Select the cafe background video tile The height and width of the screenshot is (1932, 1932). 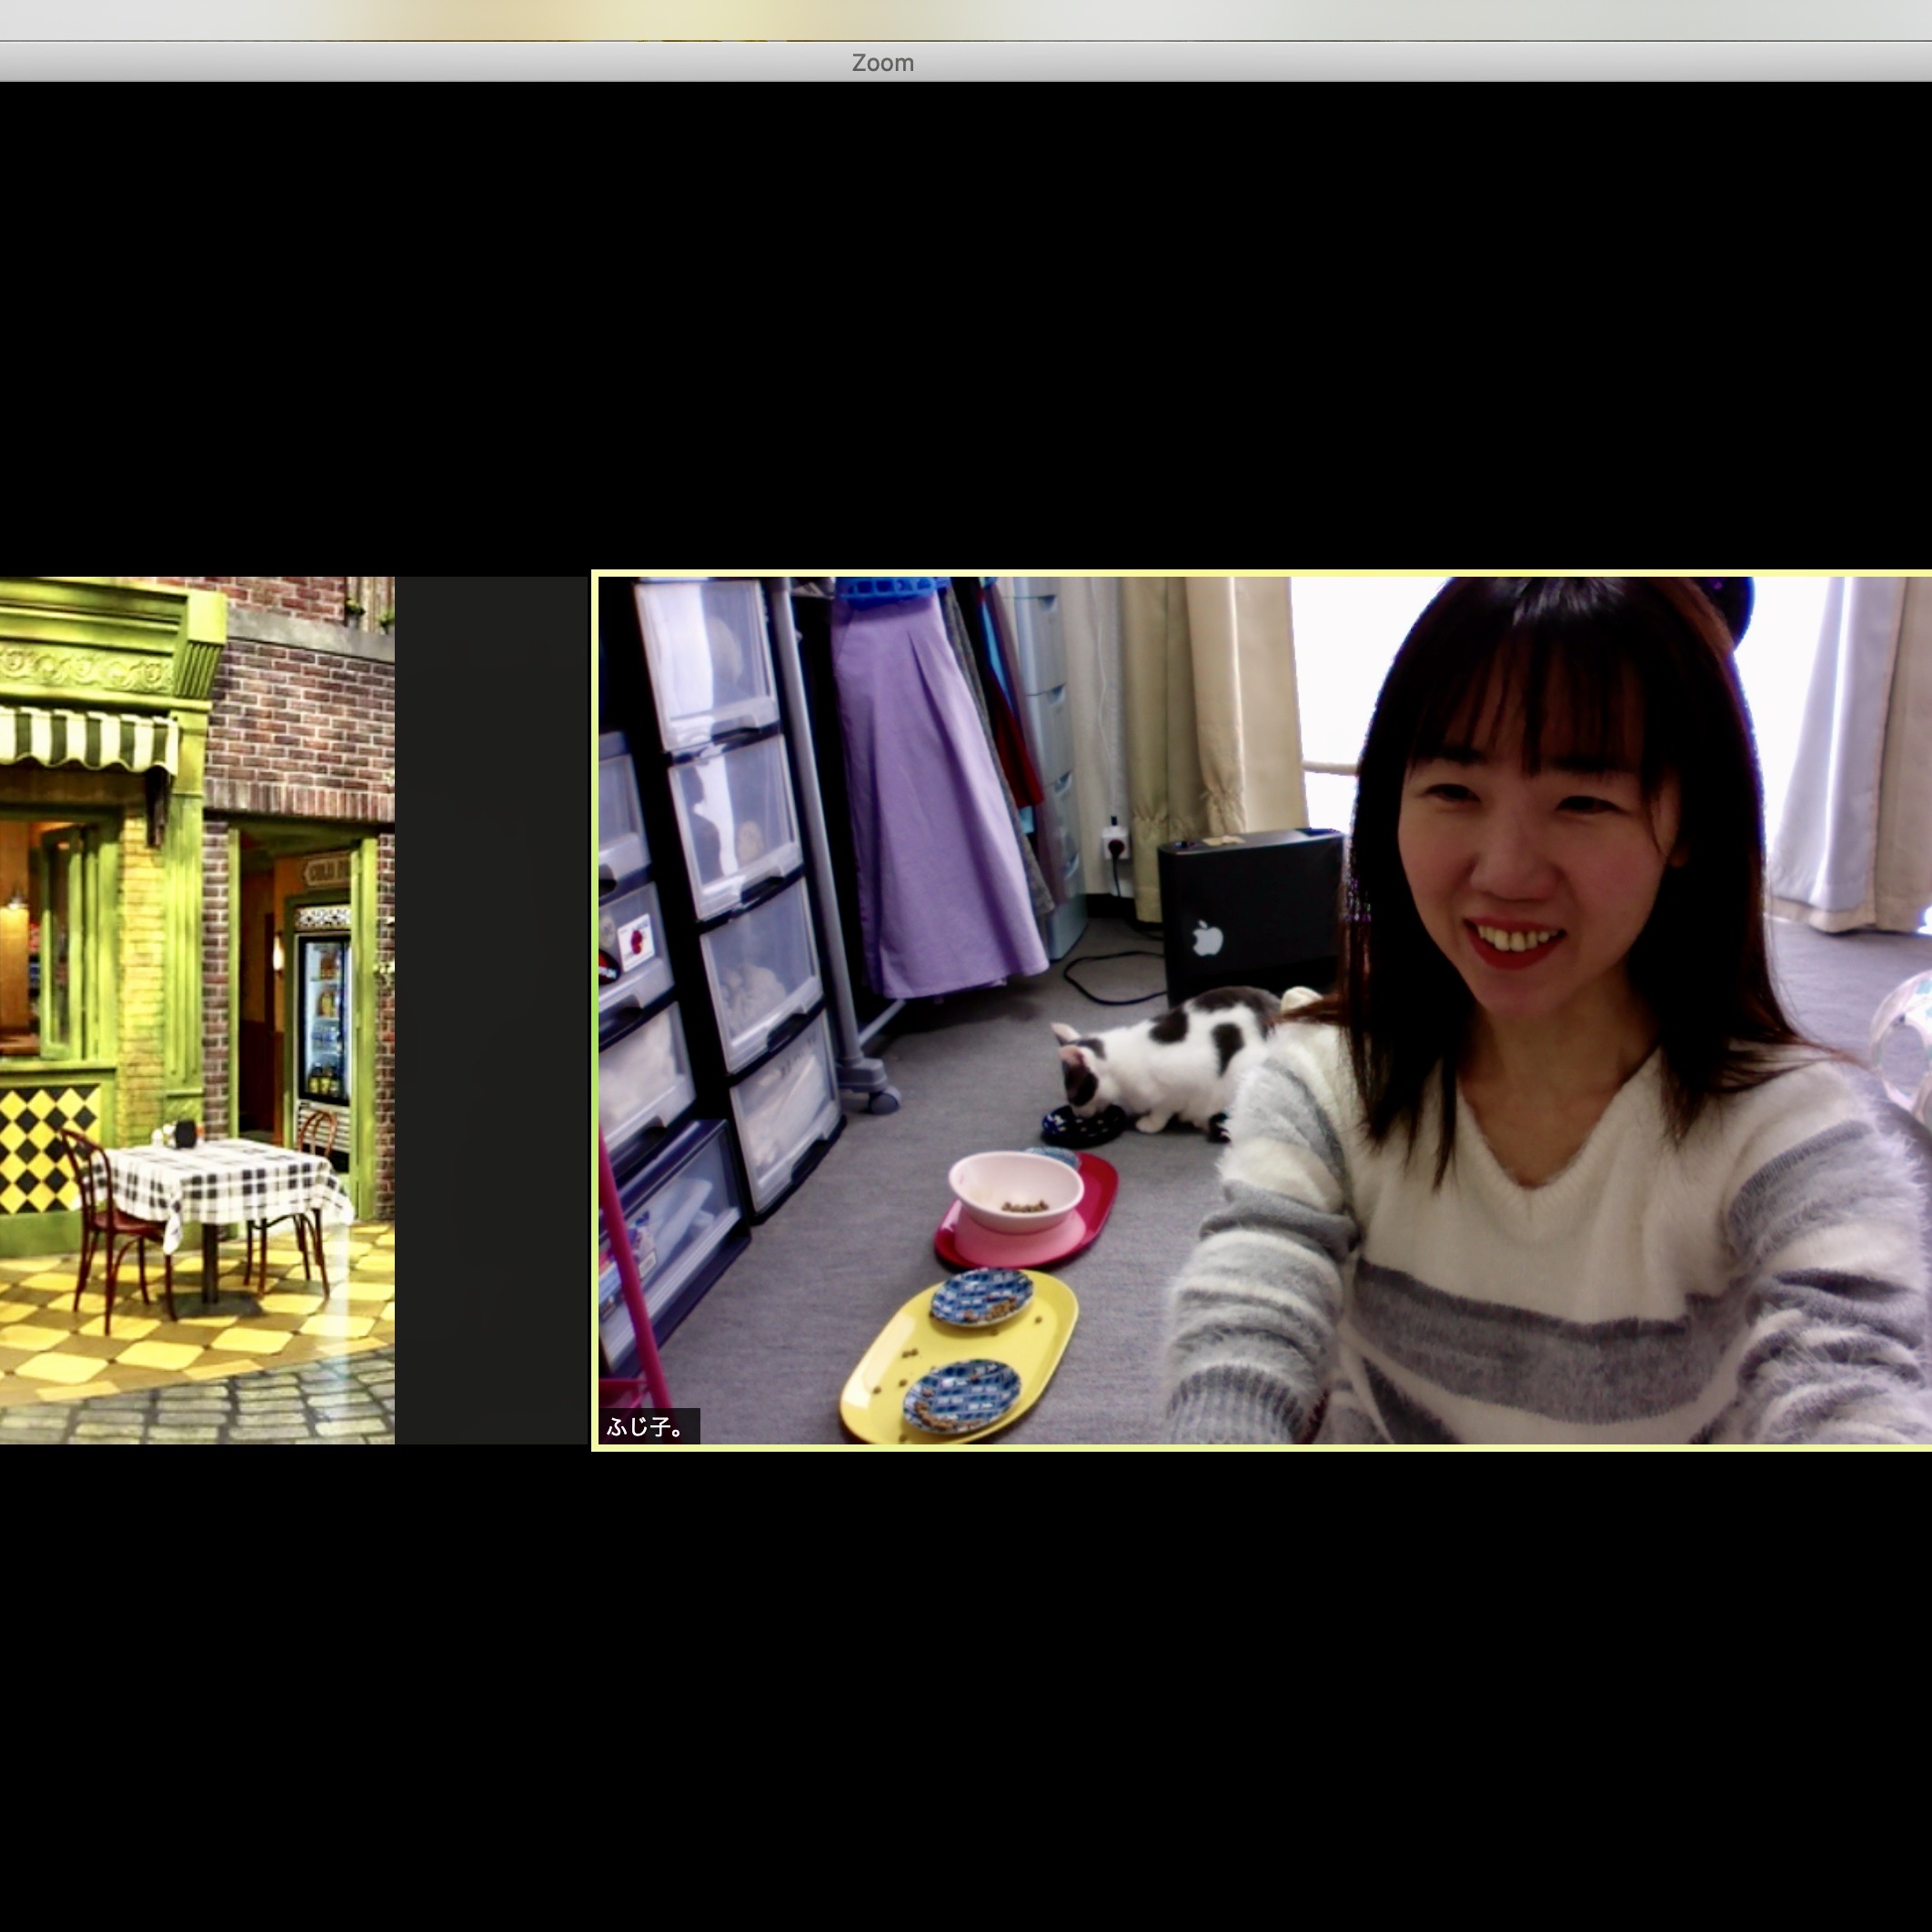click(196, 1010)
